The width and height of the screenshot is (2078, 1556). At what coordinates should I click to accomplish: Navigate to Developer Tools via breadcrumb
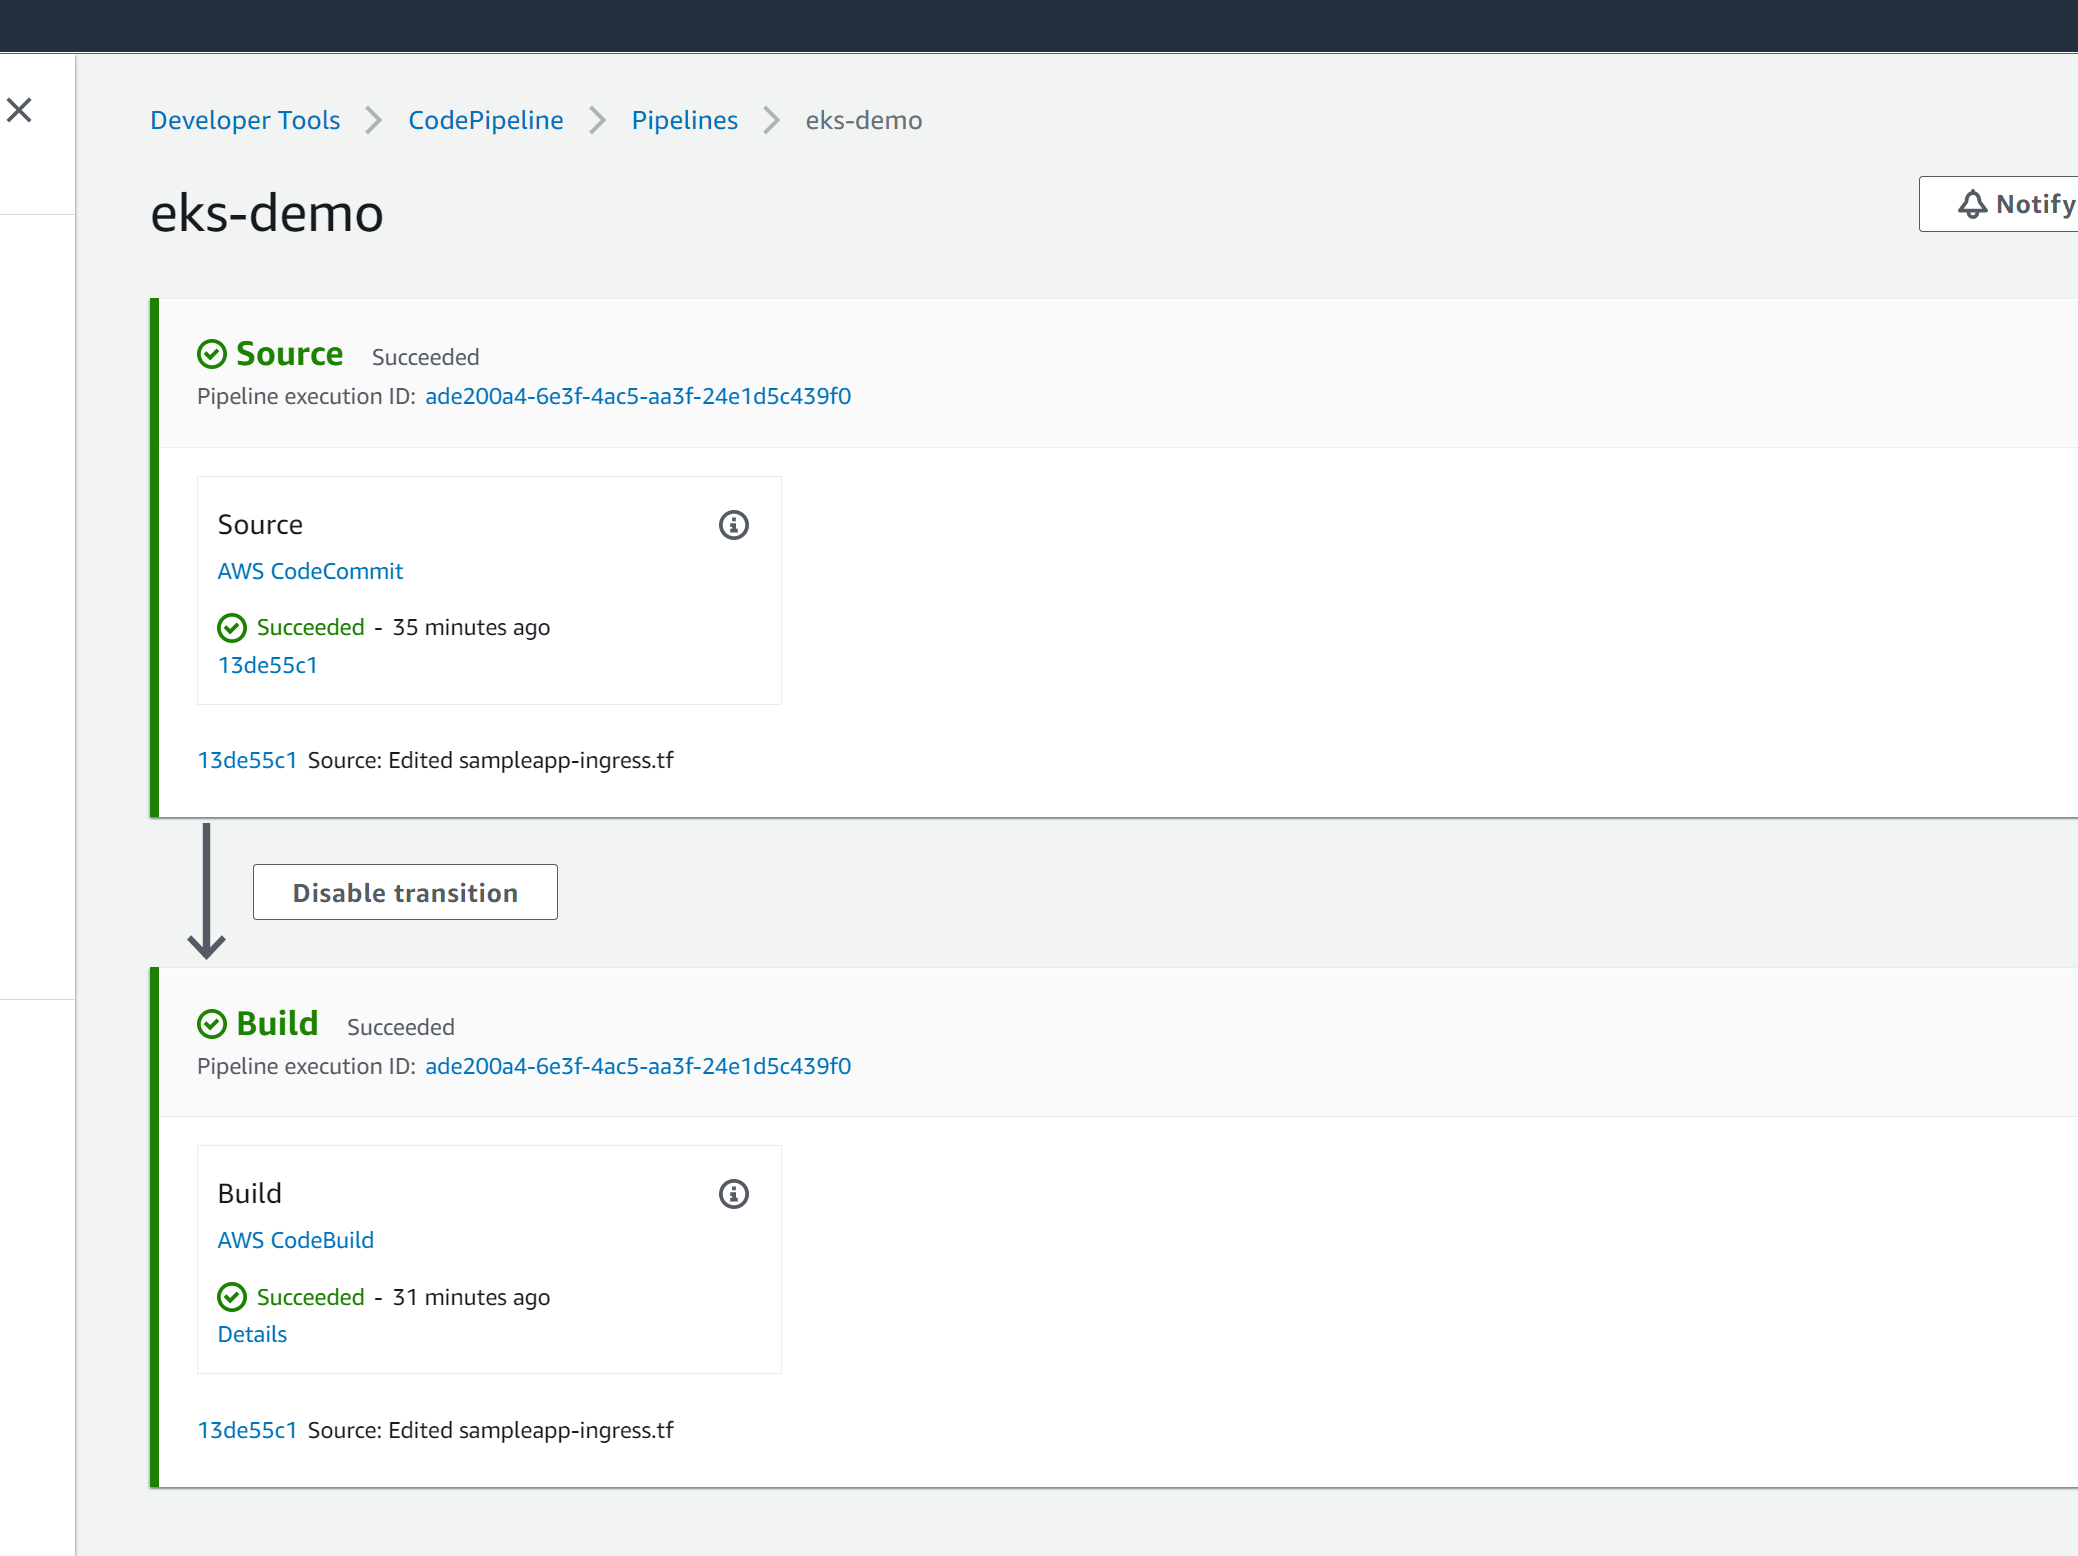[244, 120]
